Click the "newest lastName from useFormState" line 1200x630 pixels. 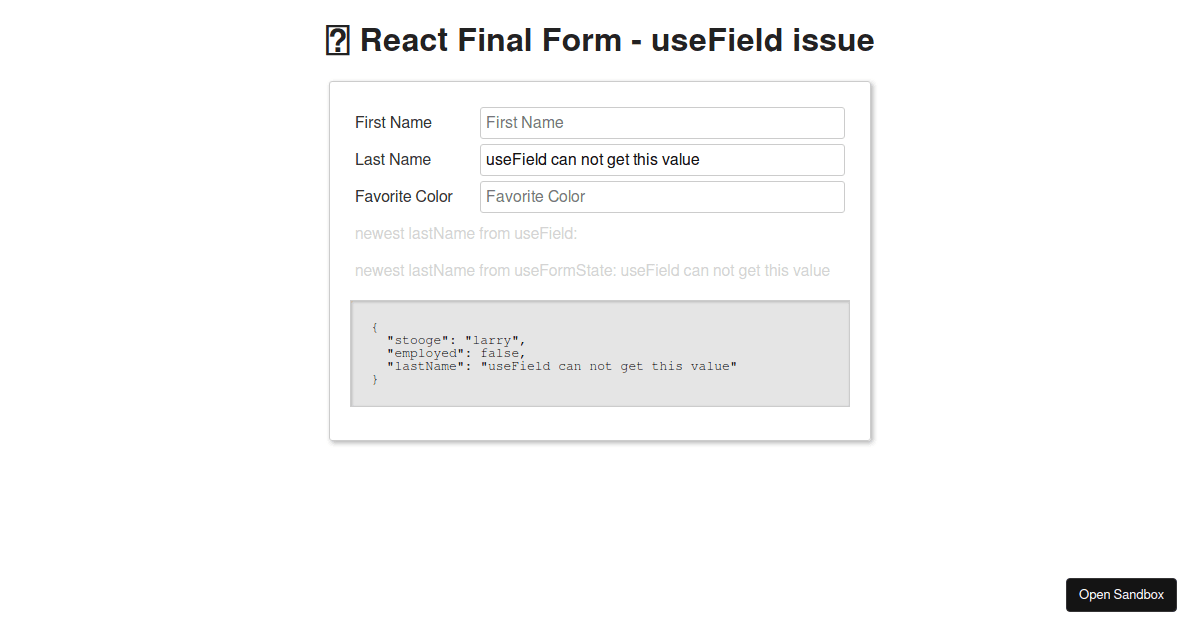[592, 271]
